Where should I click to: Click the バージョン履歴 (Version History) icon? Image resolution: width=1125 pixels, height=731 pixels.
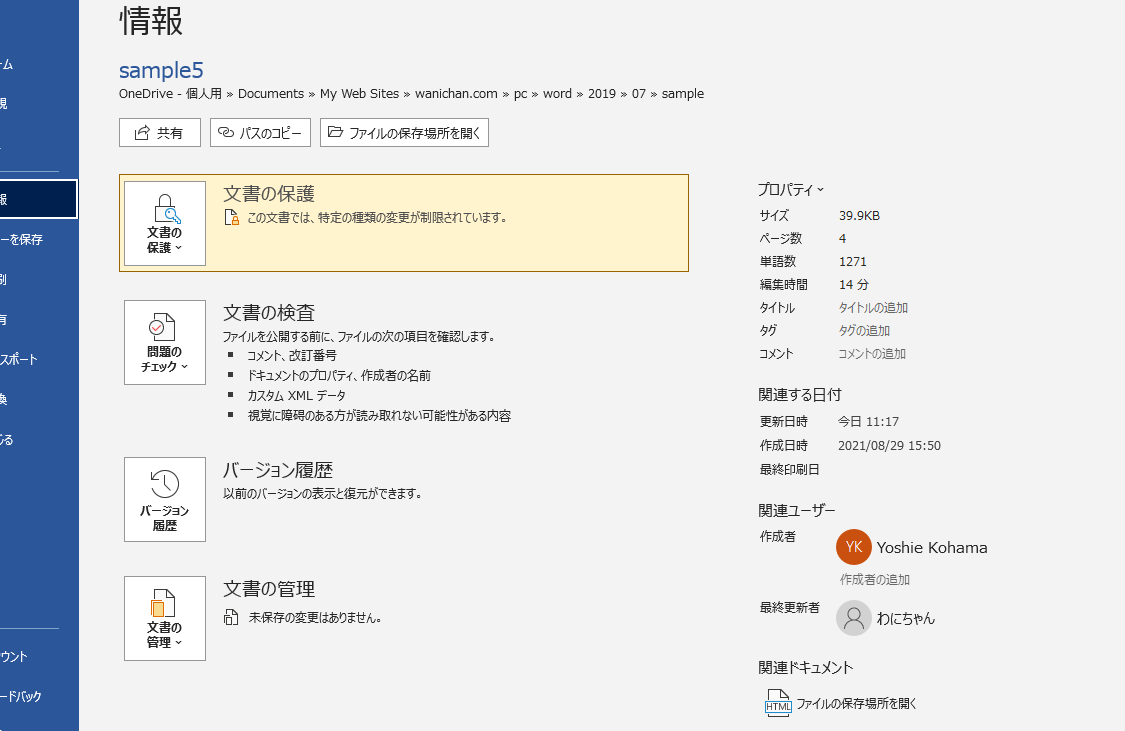[x=164, y=499]
